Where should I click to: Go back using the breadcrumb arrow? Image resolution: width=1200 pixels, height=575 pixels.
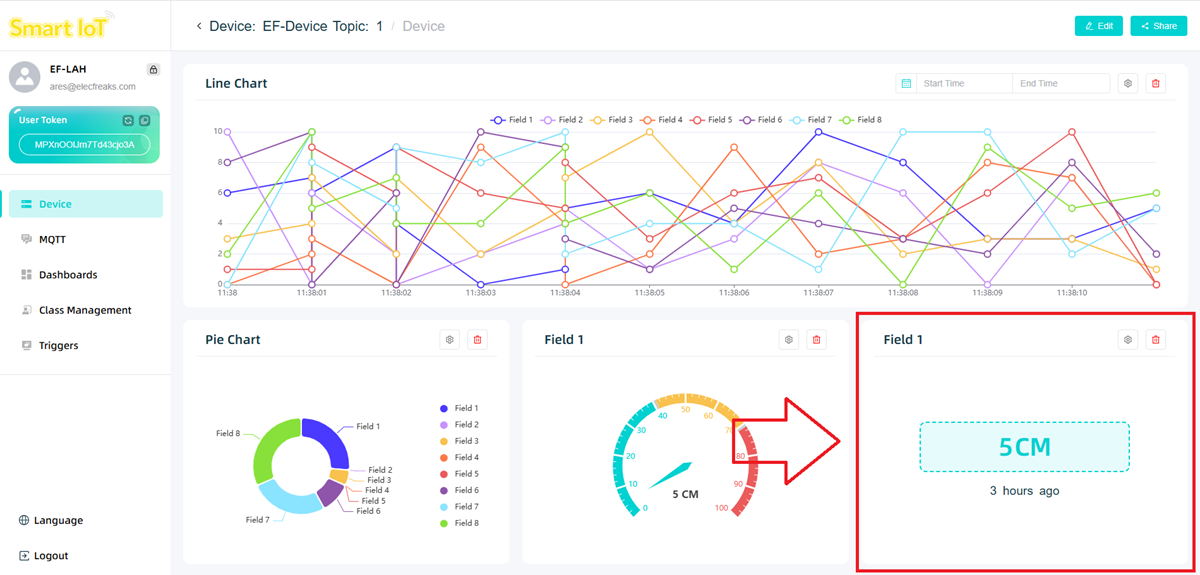tap(198, 26)
